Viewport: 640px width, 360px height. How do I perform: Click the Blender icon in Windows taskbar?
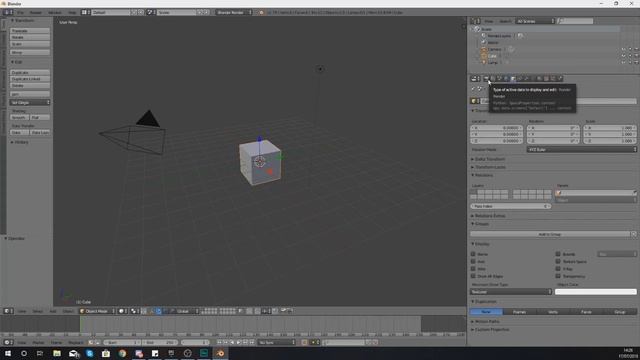[x=220, y=353]
